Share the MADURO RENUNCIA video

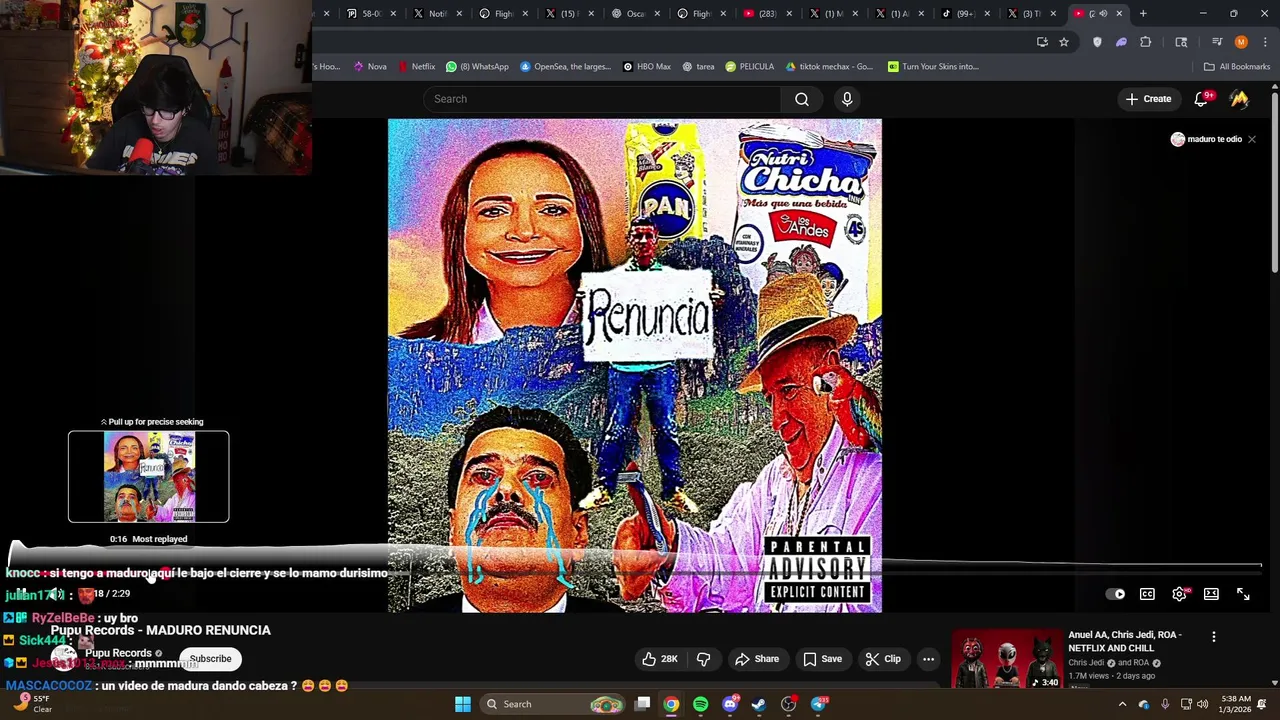coord(757,659)
